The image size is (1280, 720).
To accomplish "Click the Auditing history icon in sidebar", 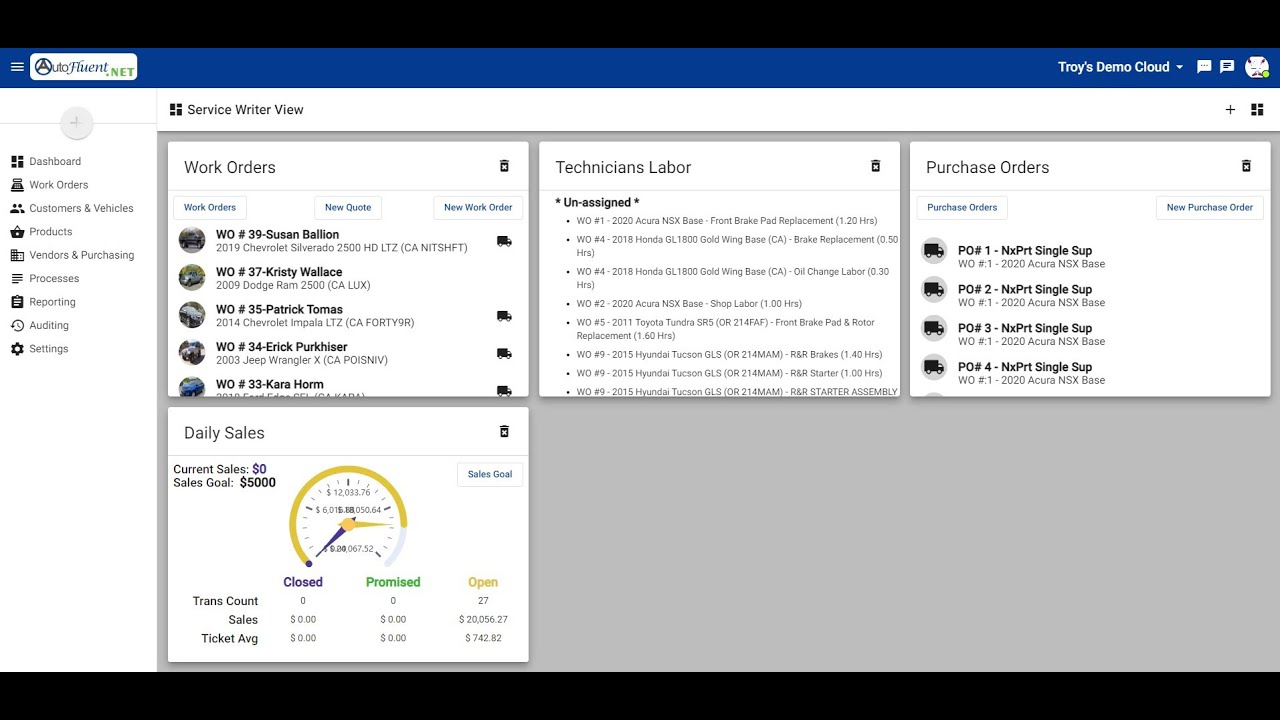I will (17, 325).
